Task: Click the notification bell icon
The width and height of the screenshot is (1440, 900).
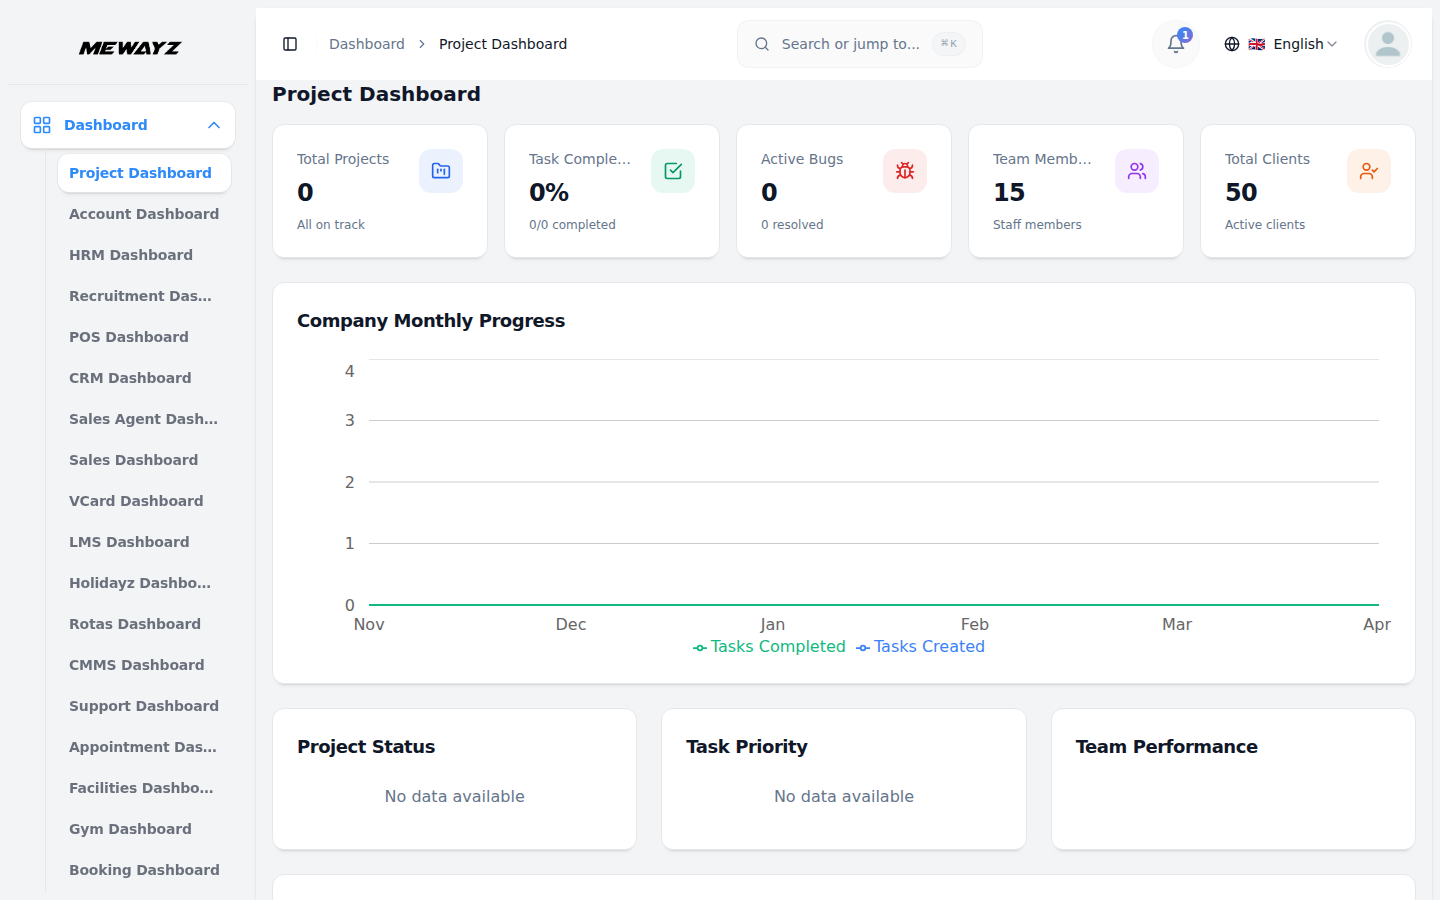Action: click(1175, 44)
